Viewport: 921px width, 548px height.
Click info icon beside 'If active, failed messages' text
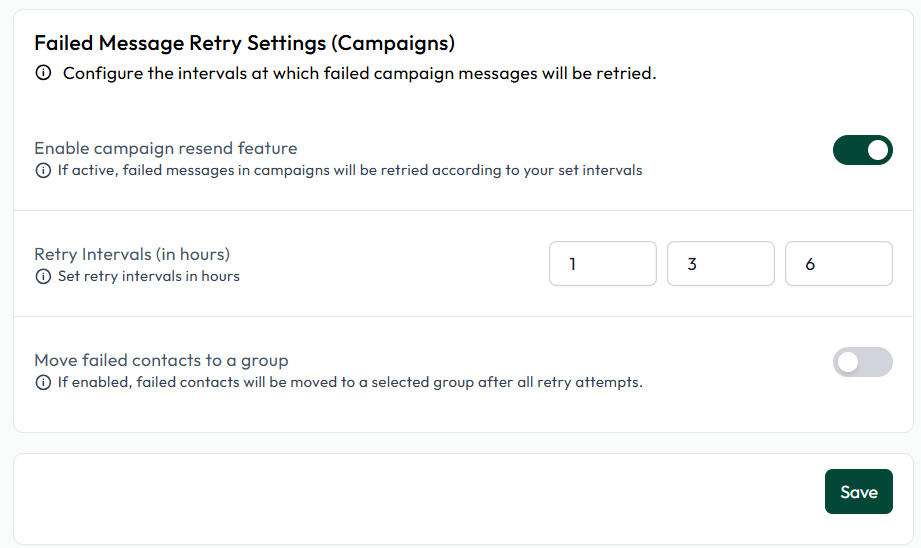tap(43, 170)
